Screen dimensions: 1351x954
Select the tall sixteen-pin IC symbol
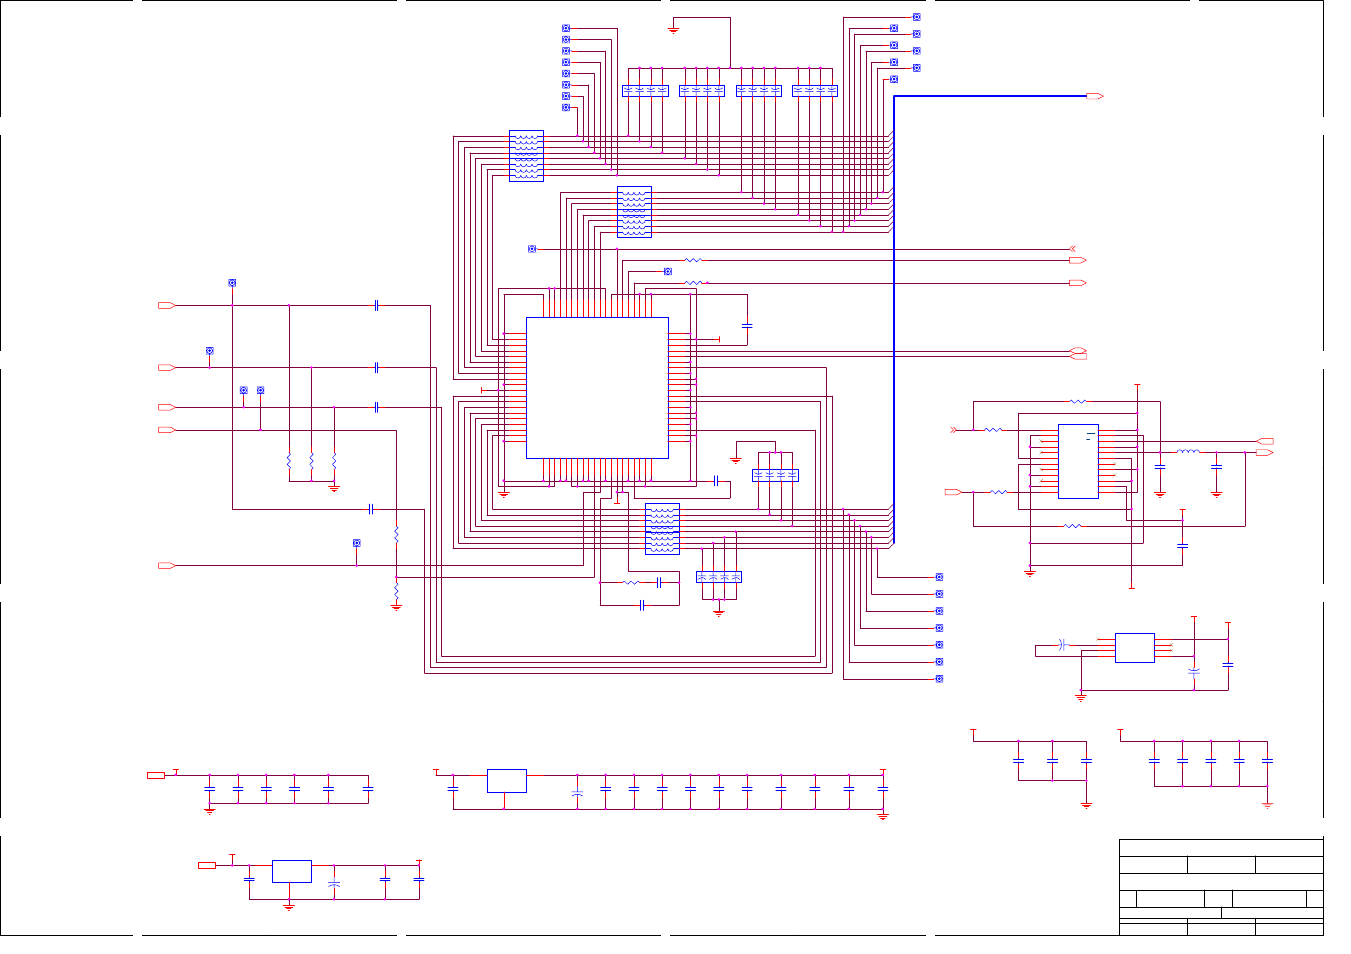tap(1078, 461)
